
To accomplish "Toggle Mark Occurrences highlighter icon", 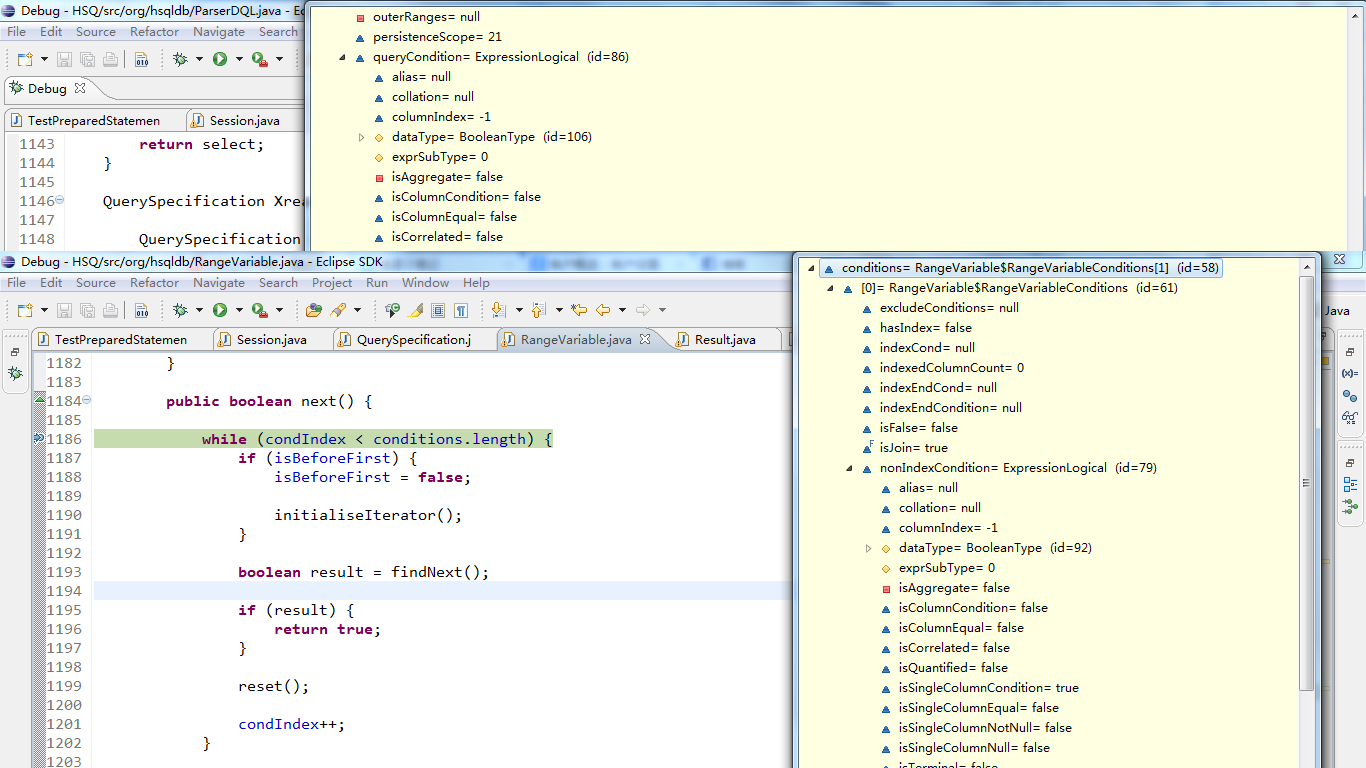I will [415, 310].
